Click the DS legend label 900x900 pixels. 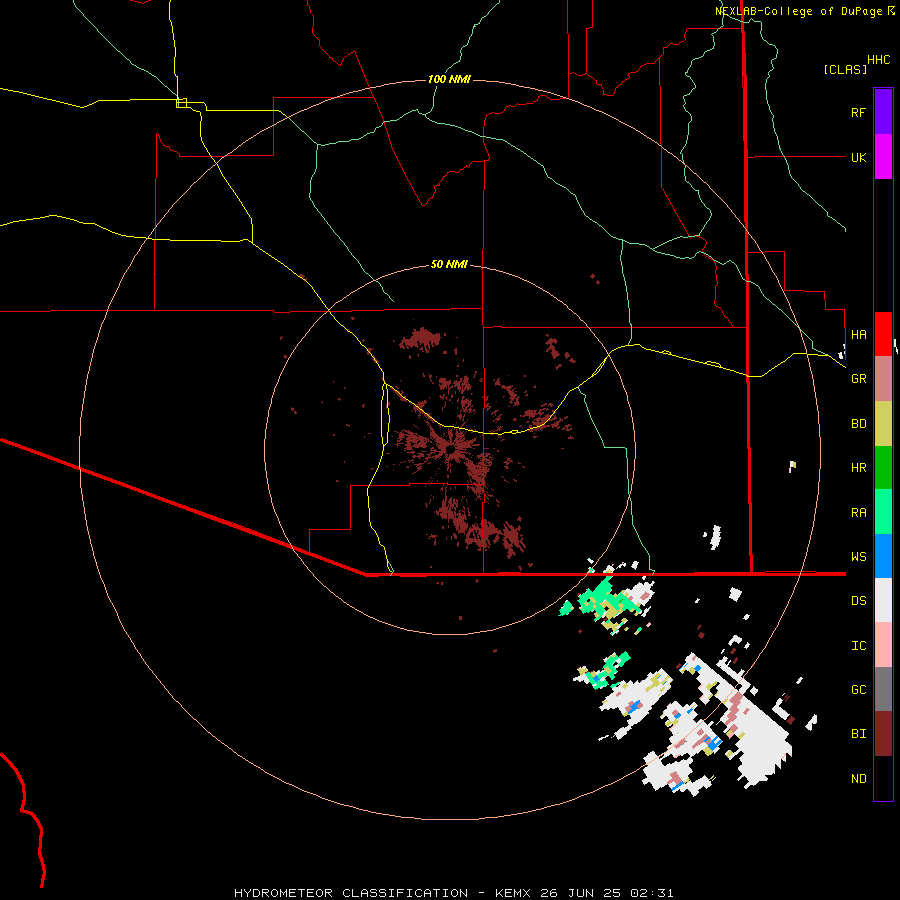[858, 601]
